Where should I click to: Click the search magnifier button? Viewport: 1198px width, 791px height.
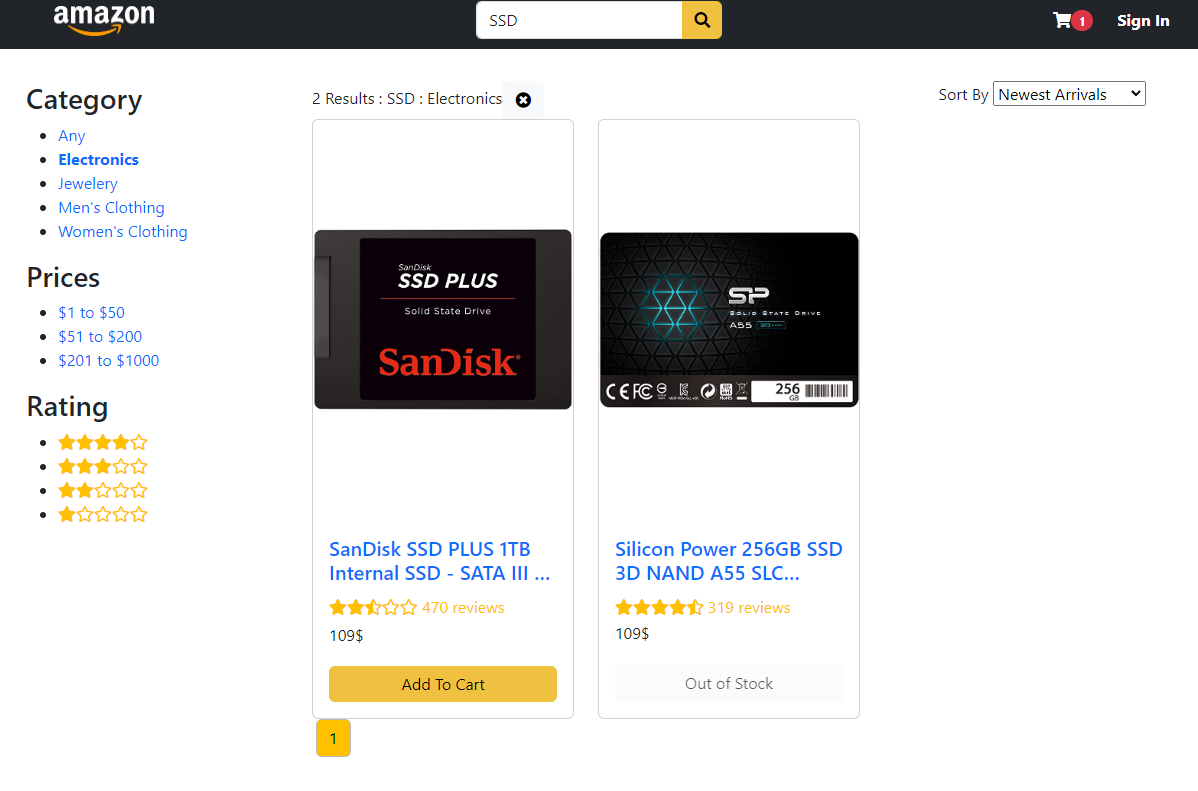[x=701, y=21]
